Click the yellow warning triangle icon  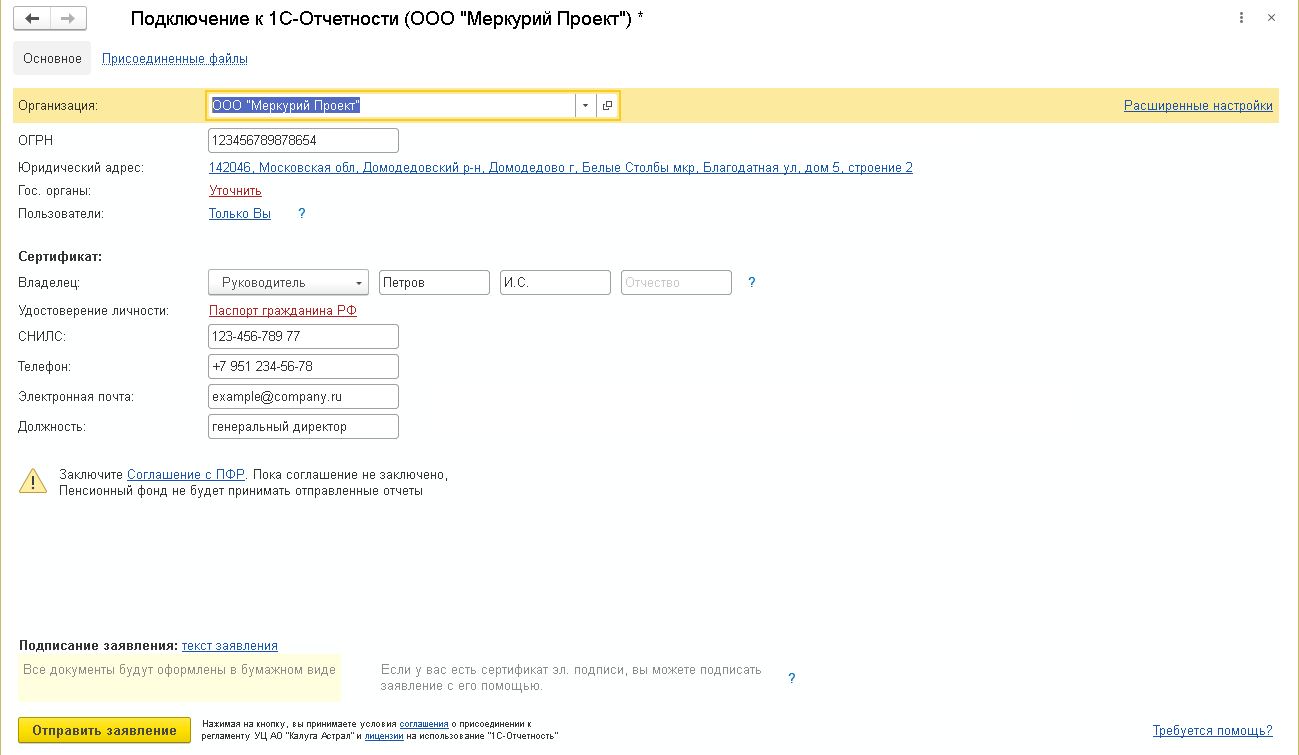coord(33,482)
